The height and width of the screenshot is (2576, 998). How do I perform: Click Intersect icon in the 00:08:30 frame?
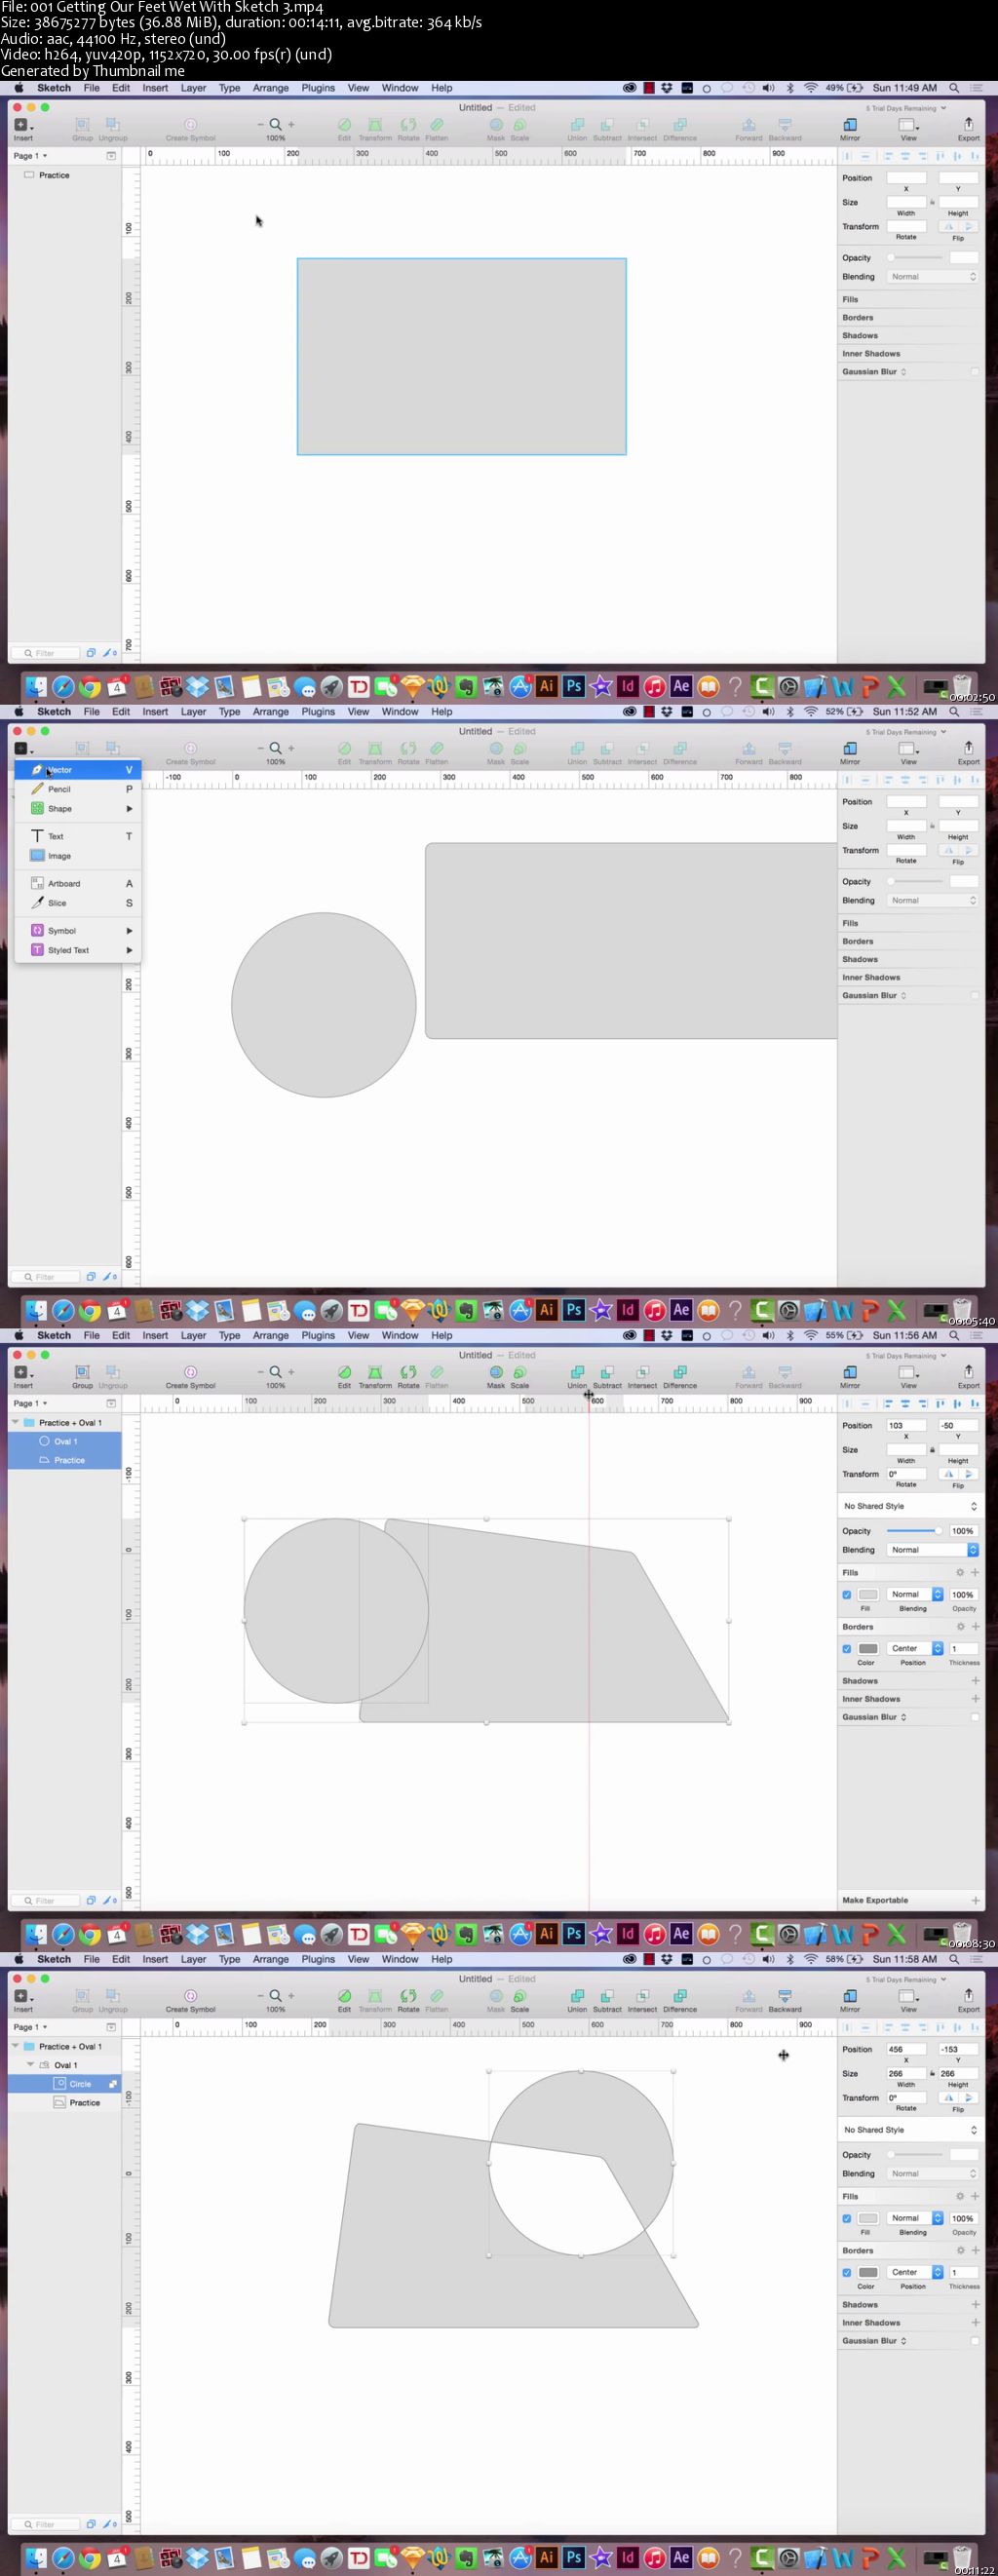pos(642,1372)
